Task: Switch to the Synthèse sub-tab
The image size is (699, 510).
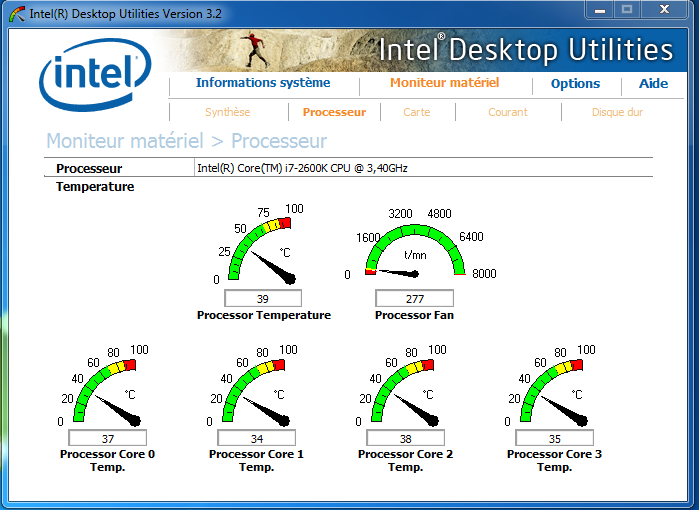Action: [x=227, y=112]
